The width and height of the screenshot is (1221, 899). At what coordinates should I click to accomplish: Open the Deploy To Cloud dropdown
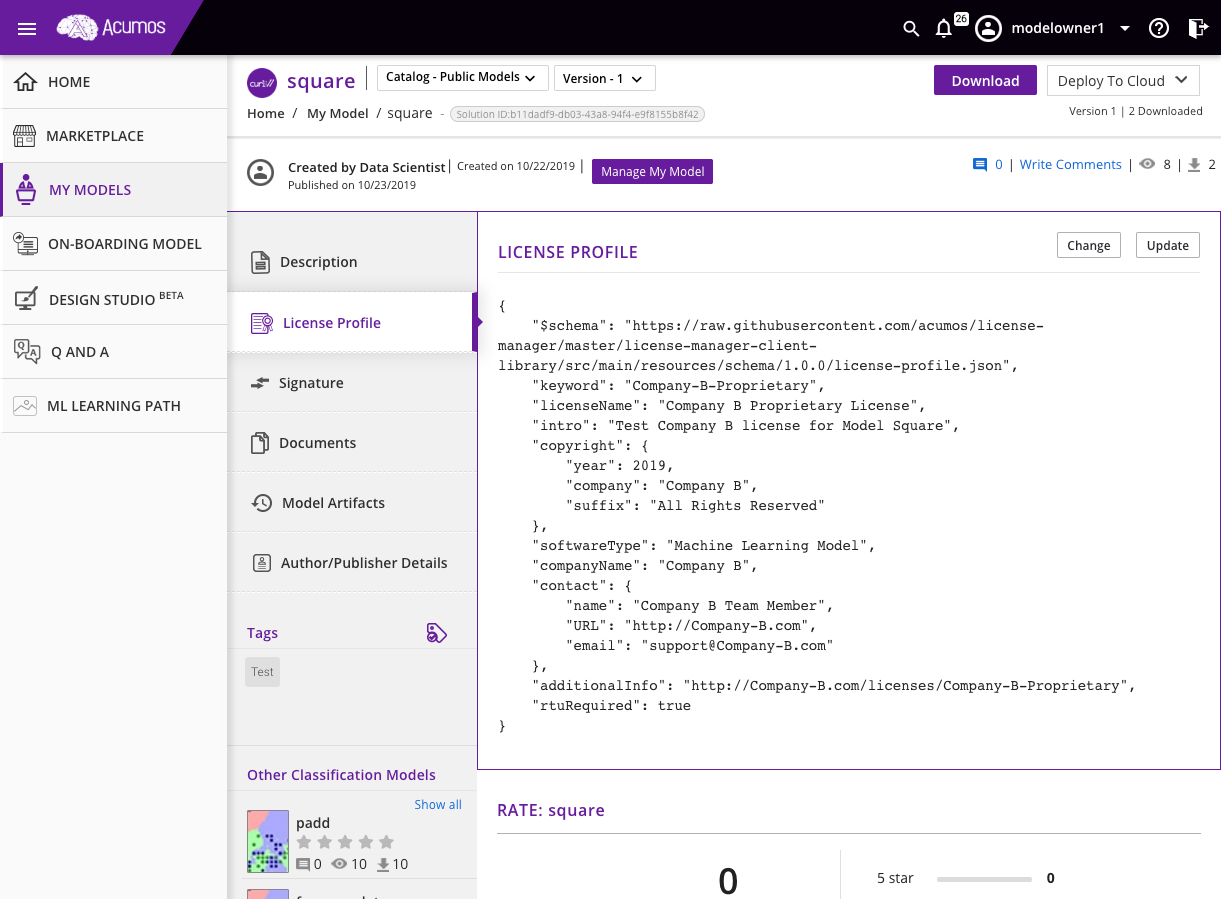point(1123,81)
